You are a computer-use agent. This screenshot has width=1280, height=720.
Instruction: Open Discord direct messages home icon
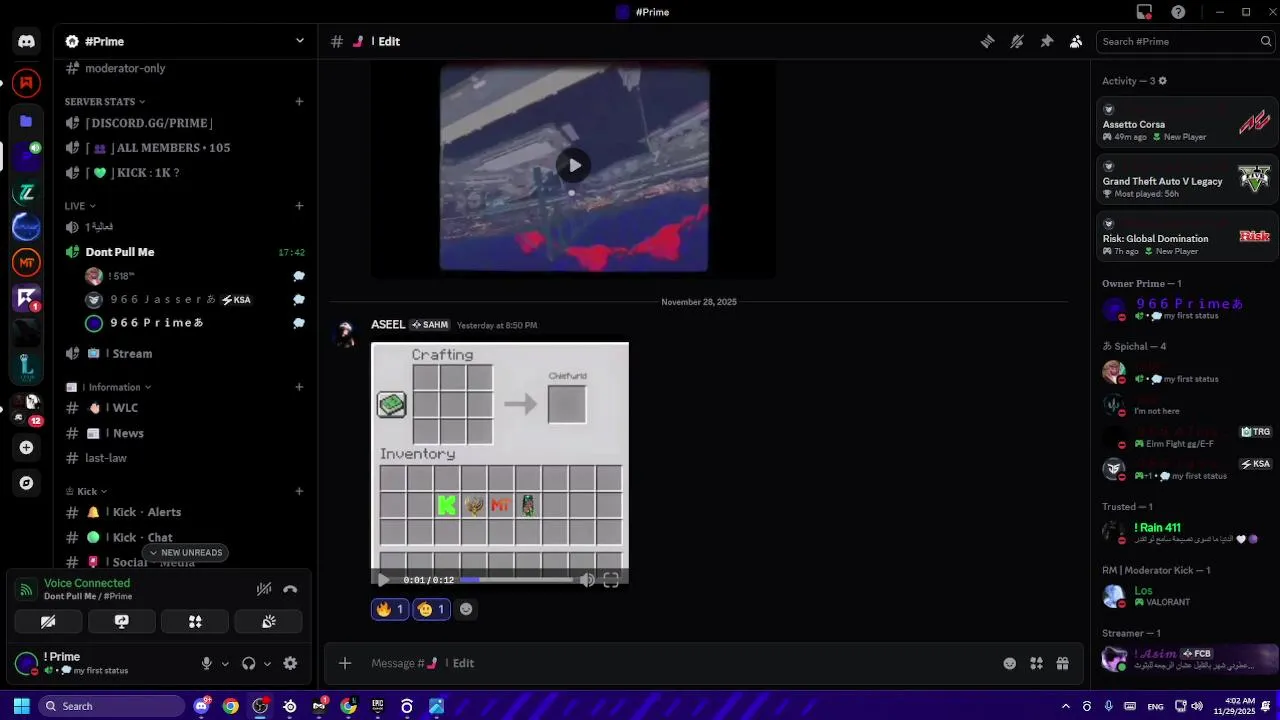coord(26,42)
